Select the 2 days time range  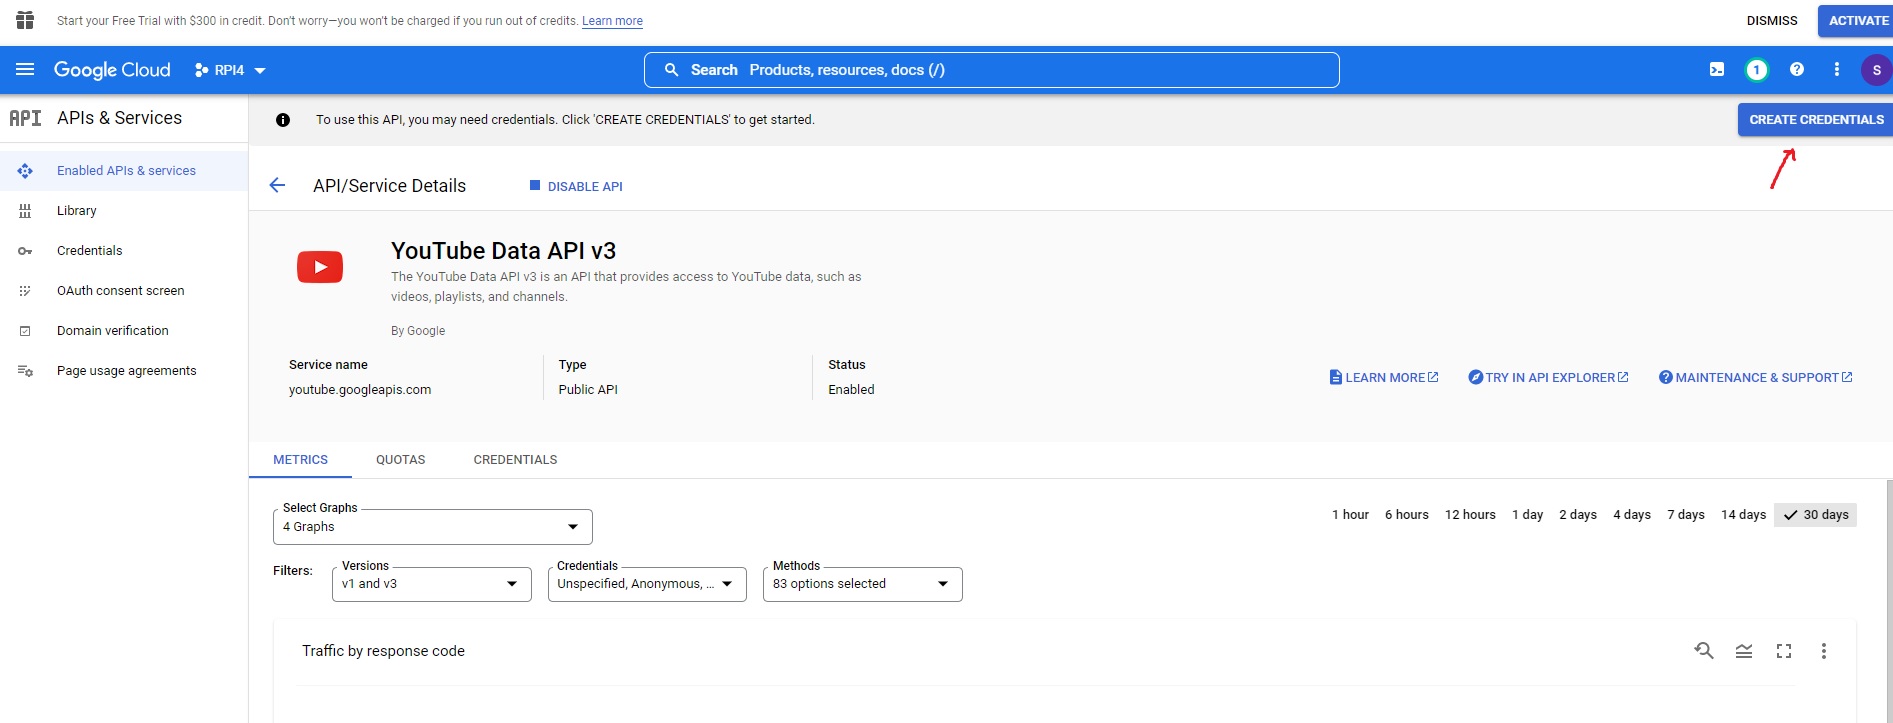1578,515
